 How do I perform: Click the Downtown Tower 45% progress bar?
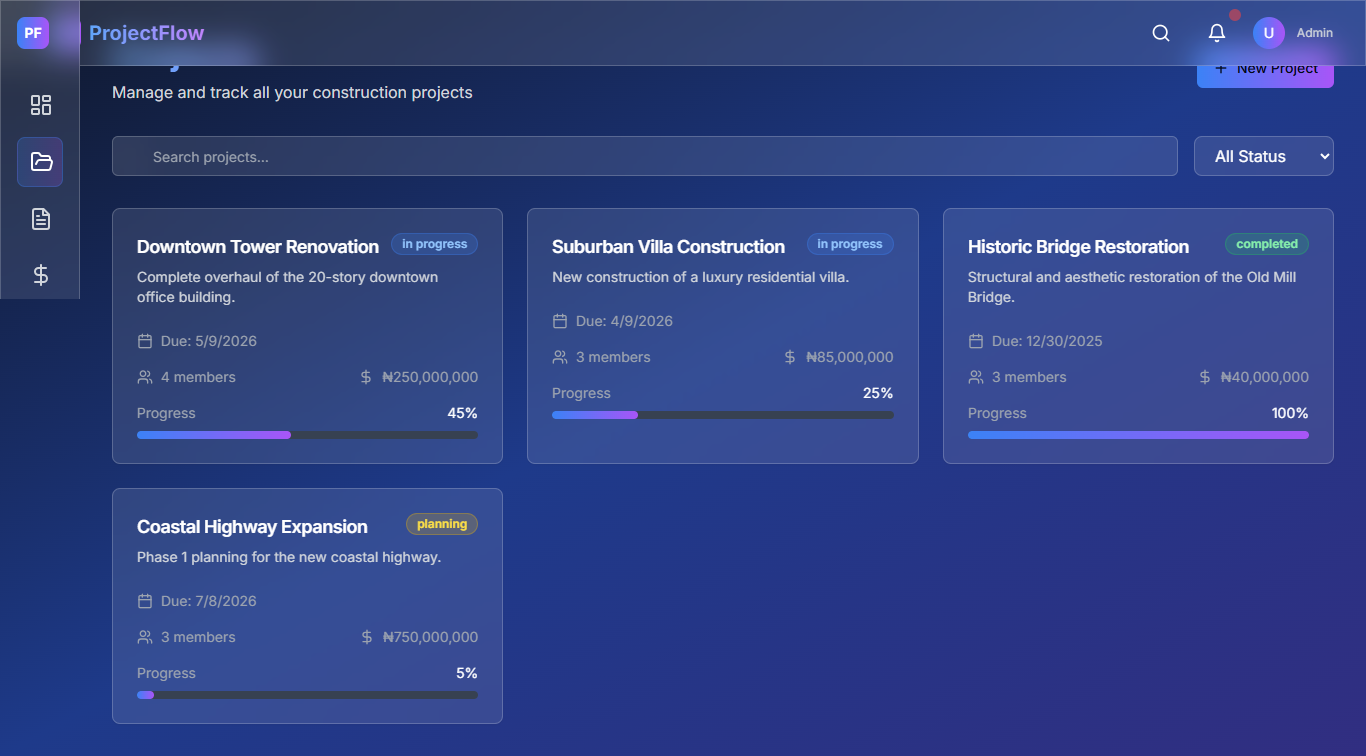click(307, 435)
